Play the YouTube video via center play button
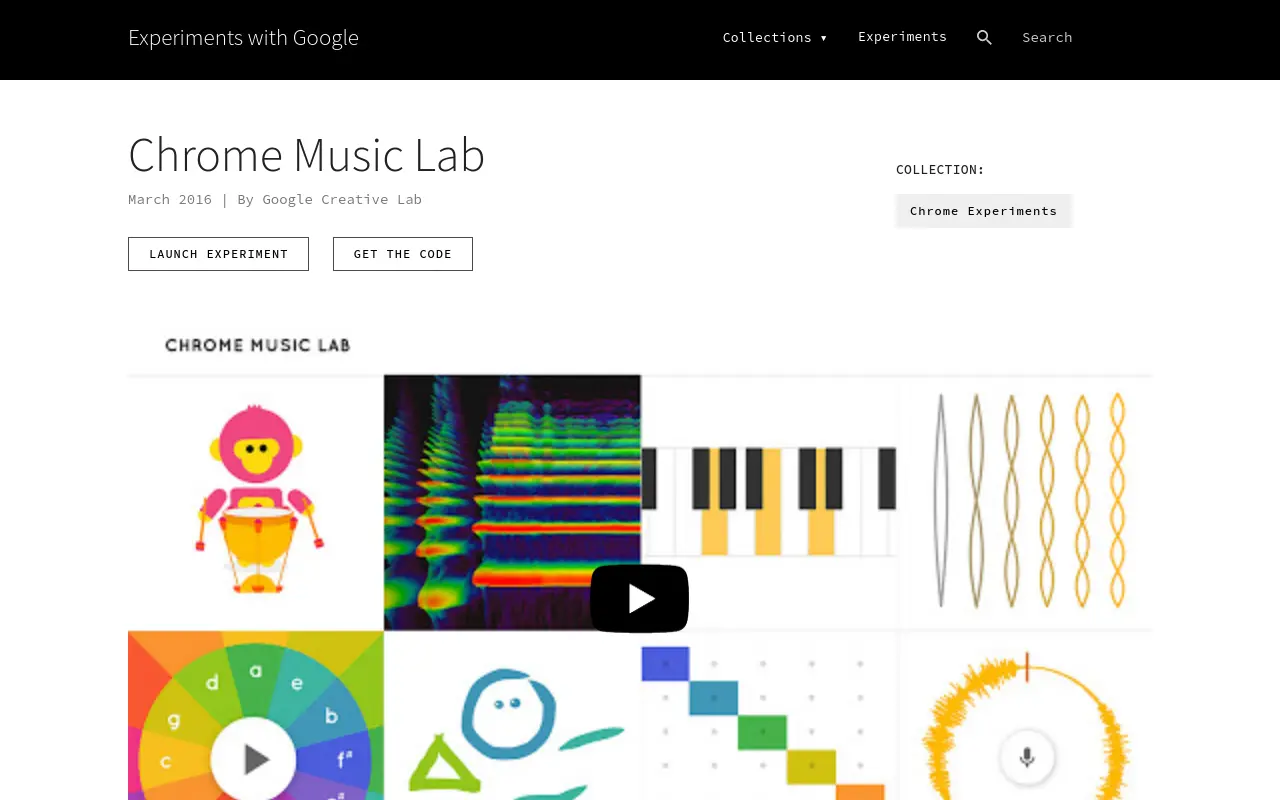 640,598
